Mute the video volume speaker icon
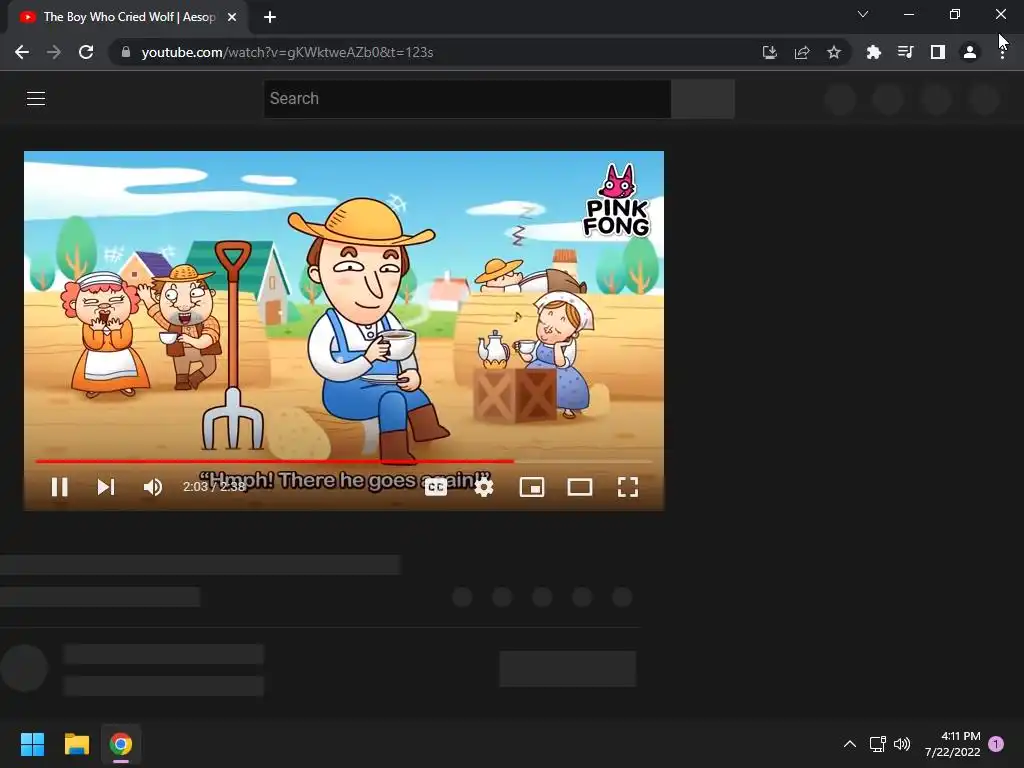 [153, 487]
